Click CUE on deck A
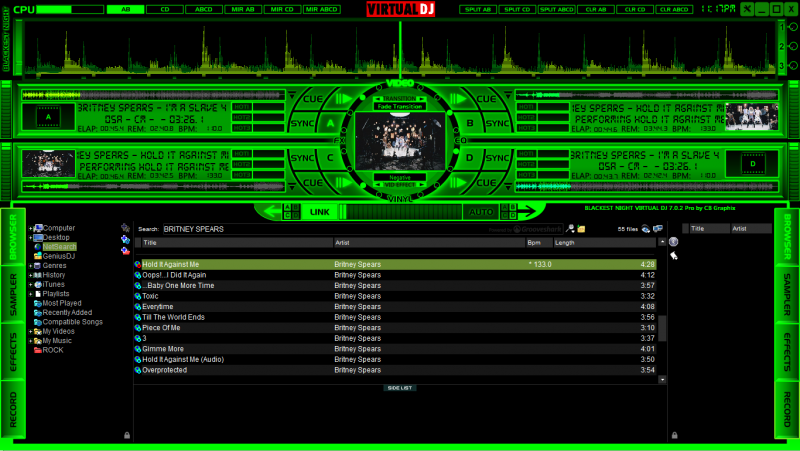The width and height of the screenshot is (800, 451). (312, 99)
